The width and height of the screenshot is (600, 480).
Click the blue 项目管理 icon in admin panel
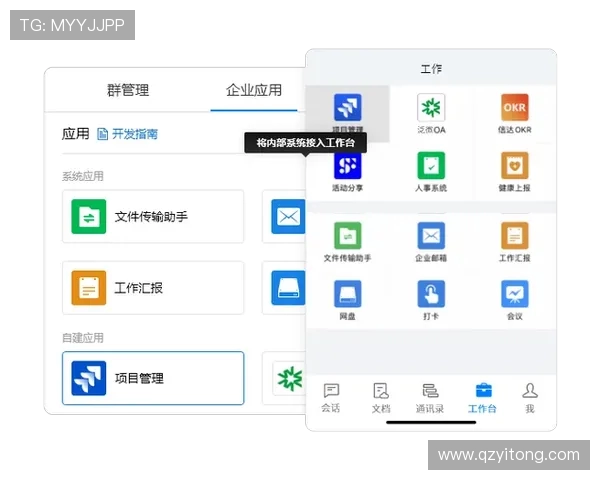coord(89,378)
